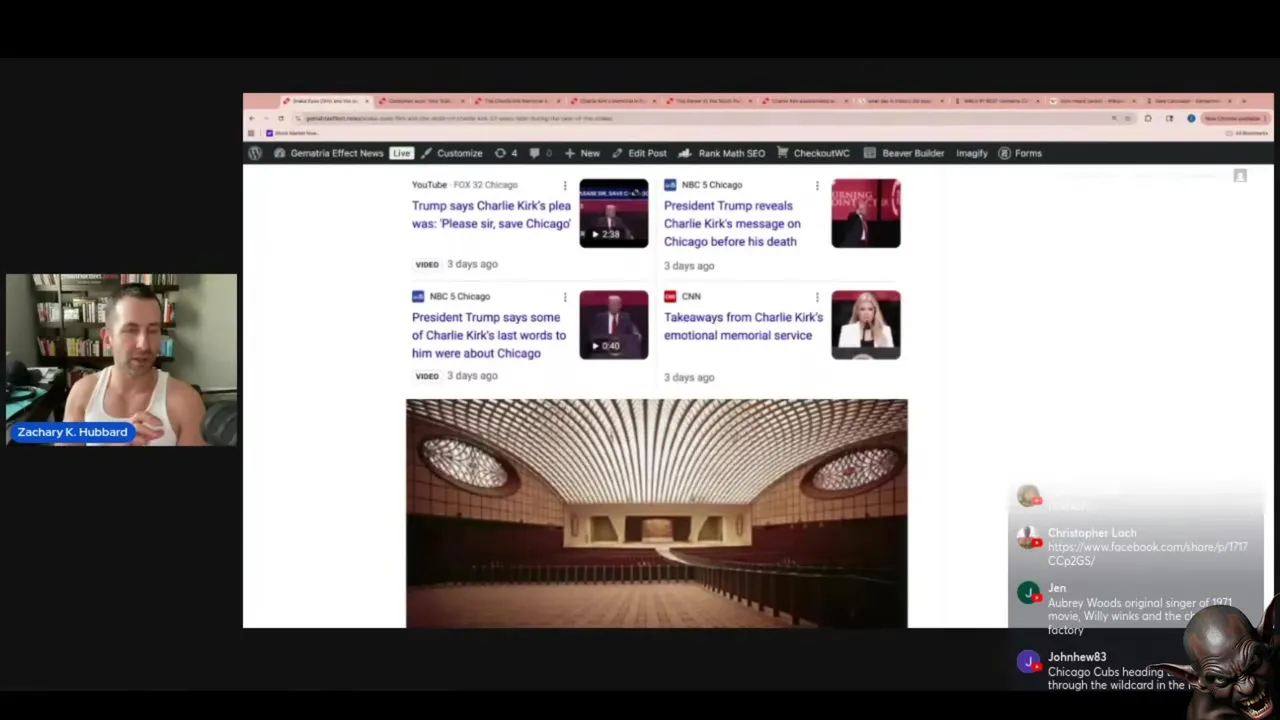Screen dimensions: 1280x720
Task: Click the VIDEO tag under FOX 32 story
Action: pos(427,264)
